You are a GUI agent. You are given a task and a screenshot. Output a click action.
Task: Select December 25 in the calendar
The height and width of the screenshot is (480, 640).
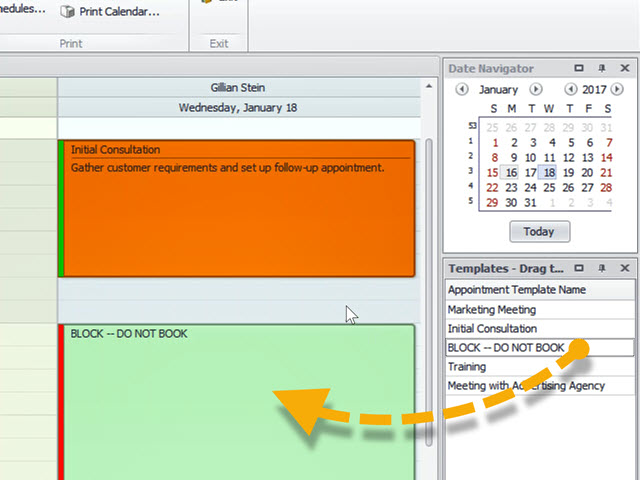coord(492,128)
